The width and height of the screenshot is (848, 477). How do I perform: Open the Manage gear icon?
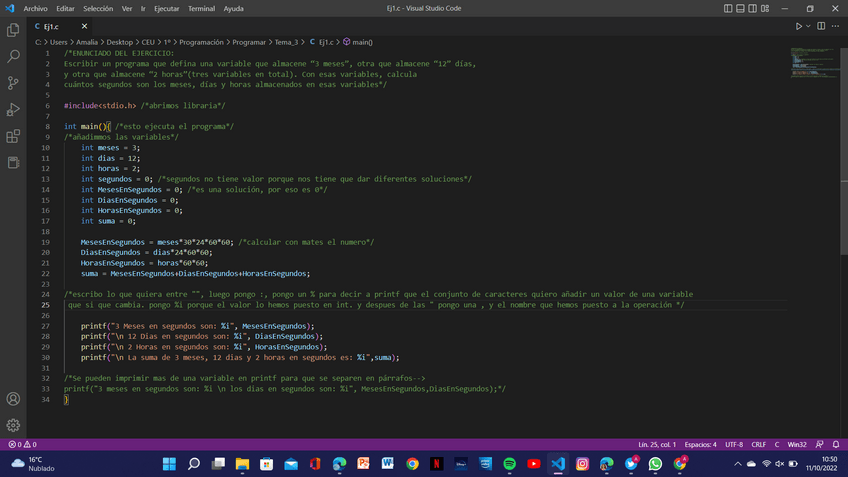point(13,425)
